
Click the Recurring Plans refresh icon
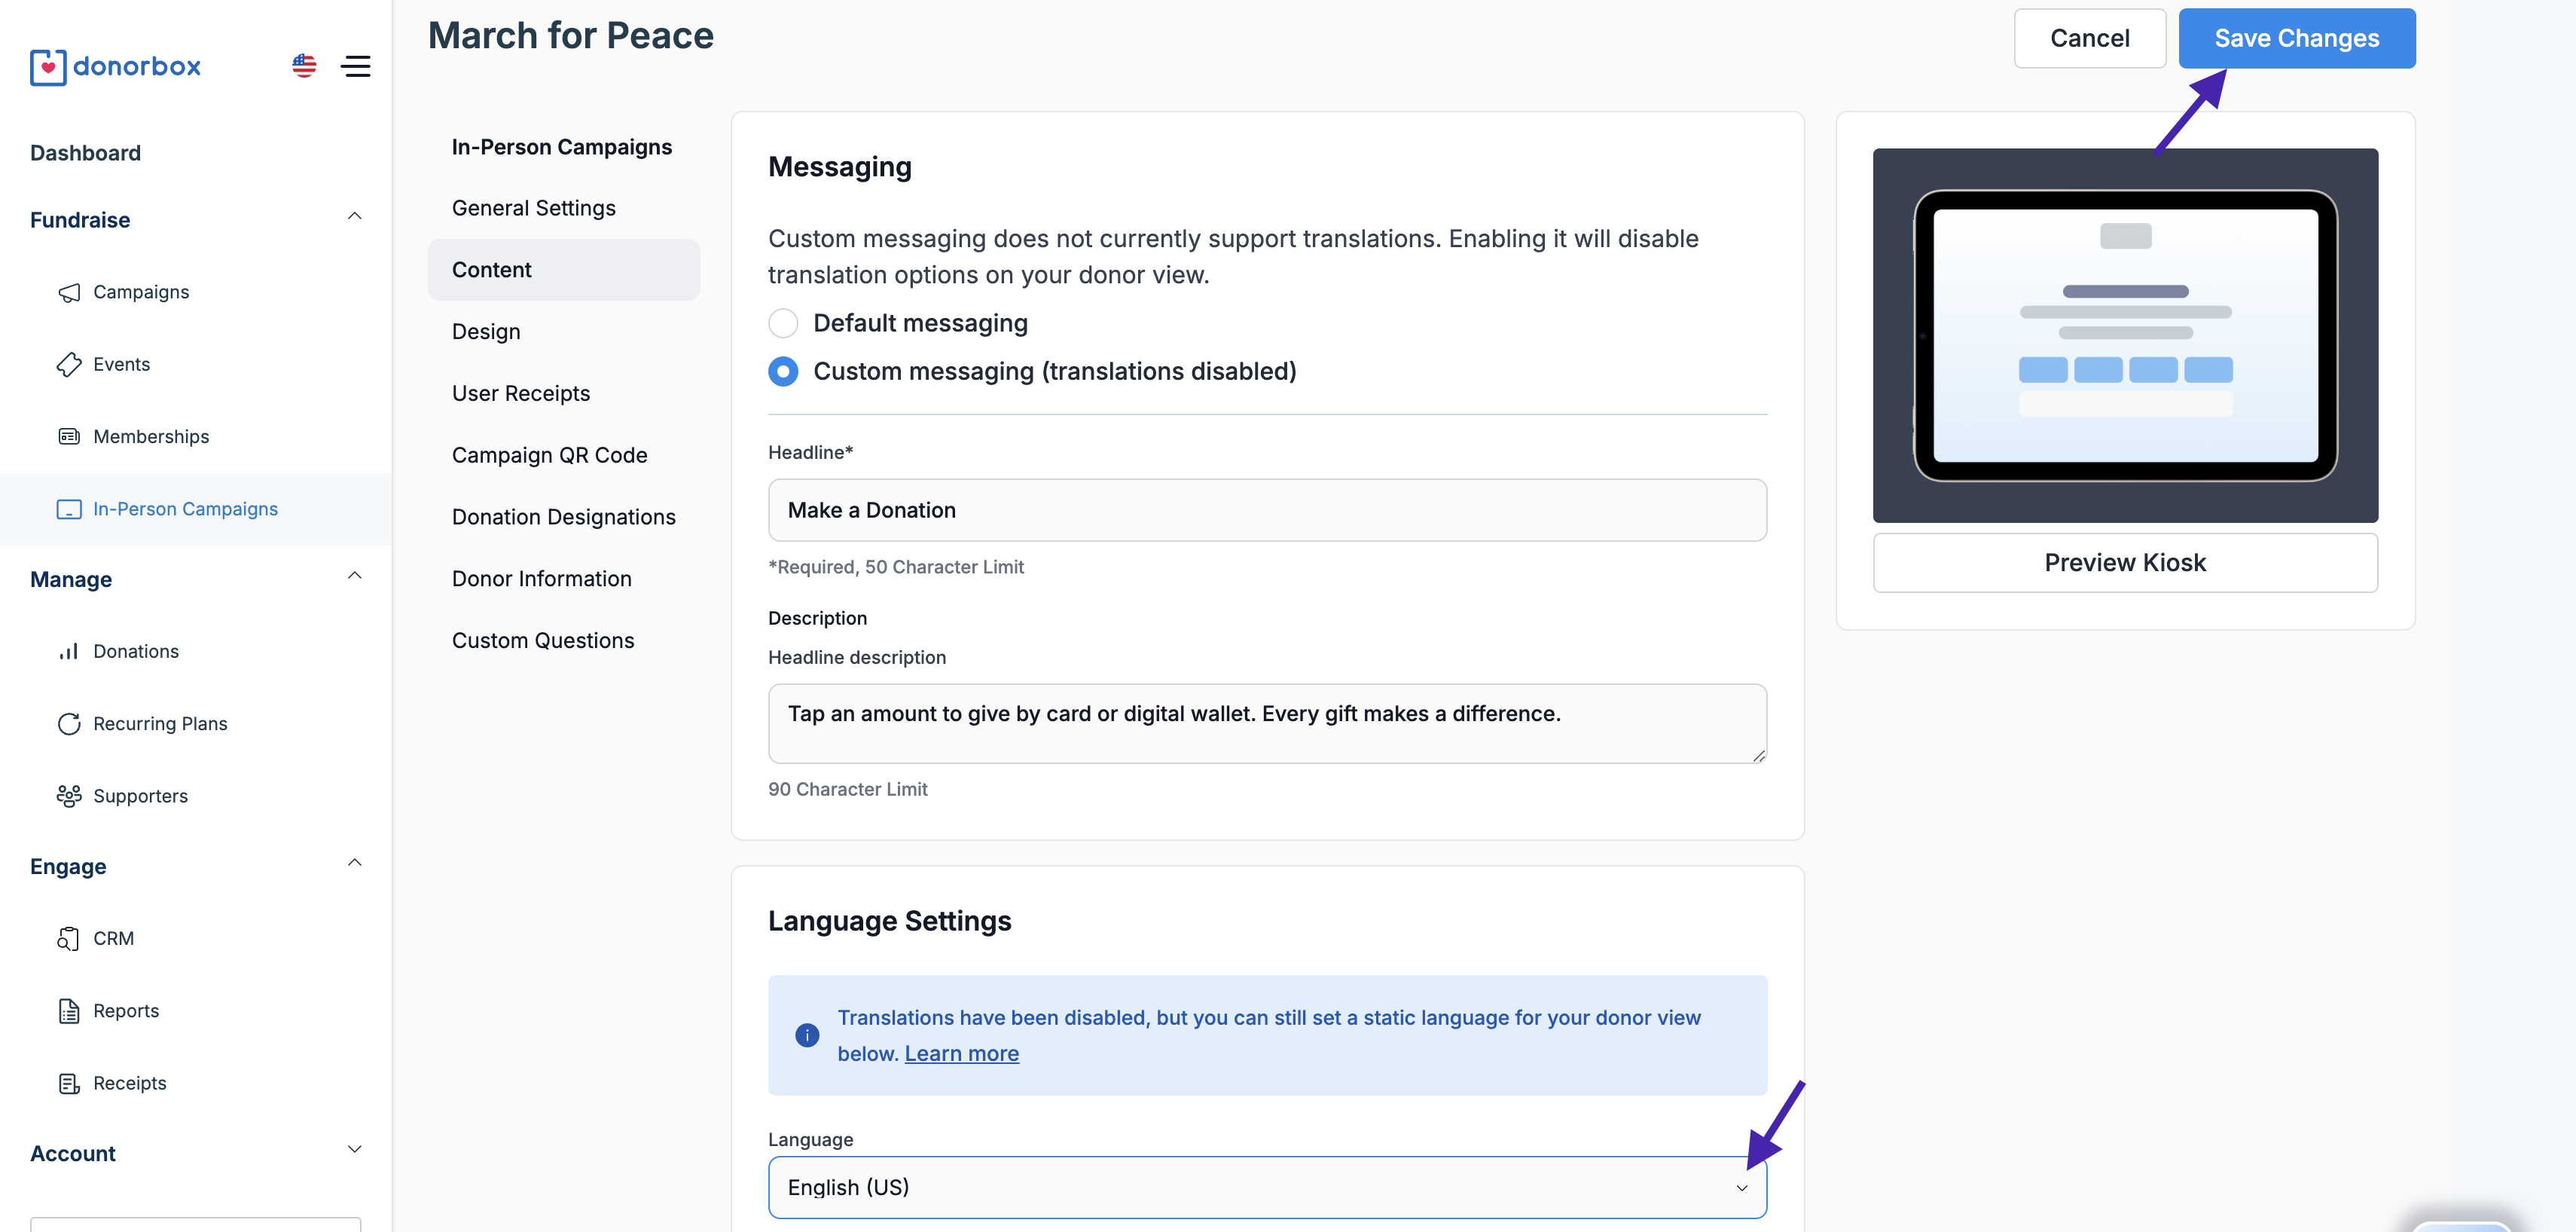69,723
